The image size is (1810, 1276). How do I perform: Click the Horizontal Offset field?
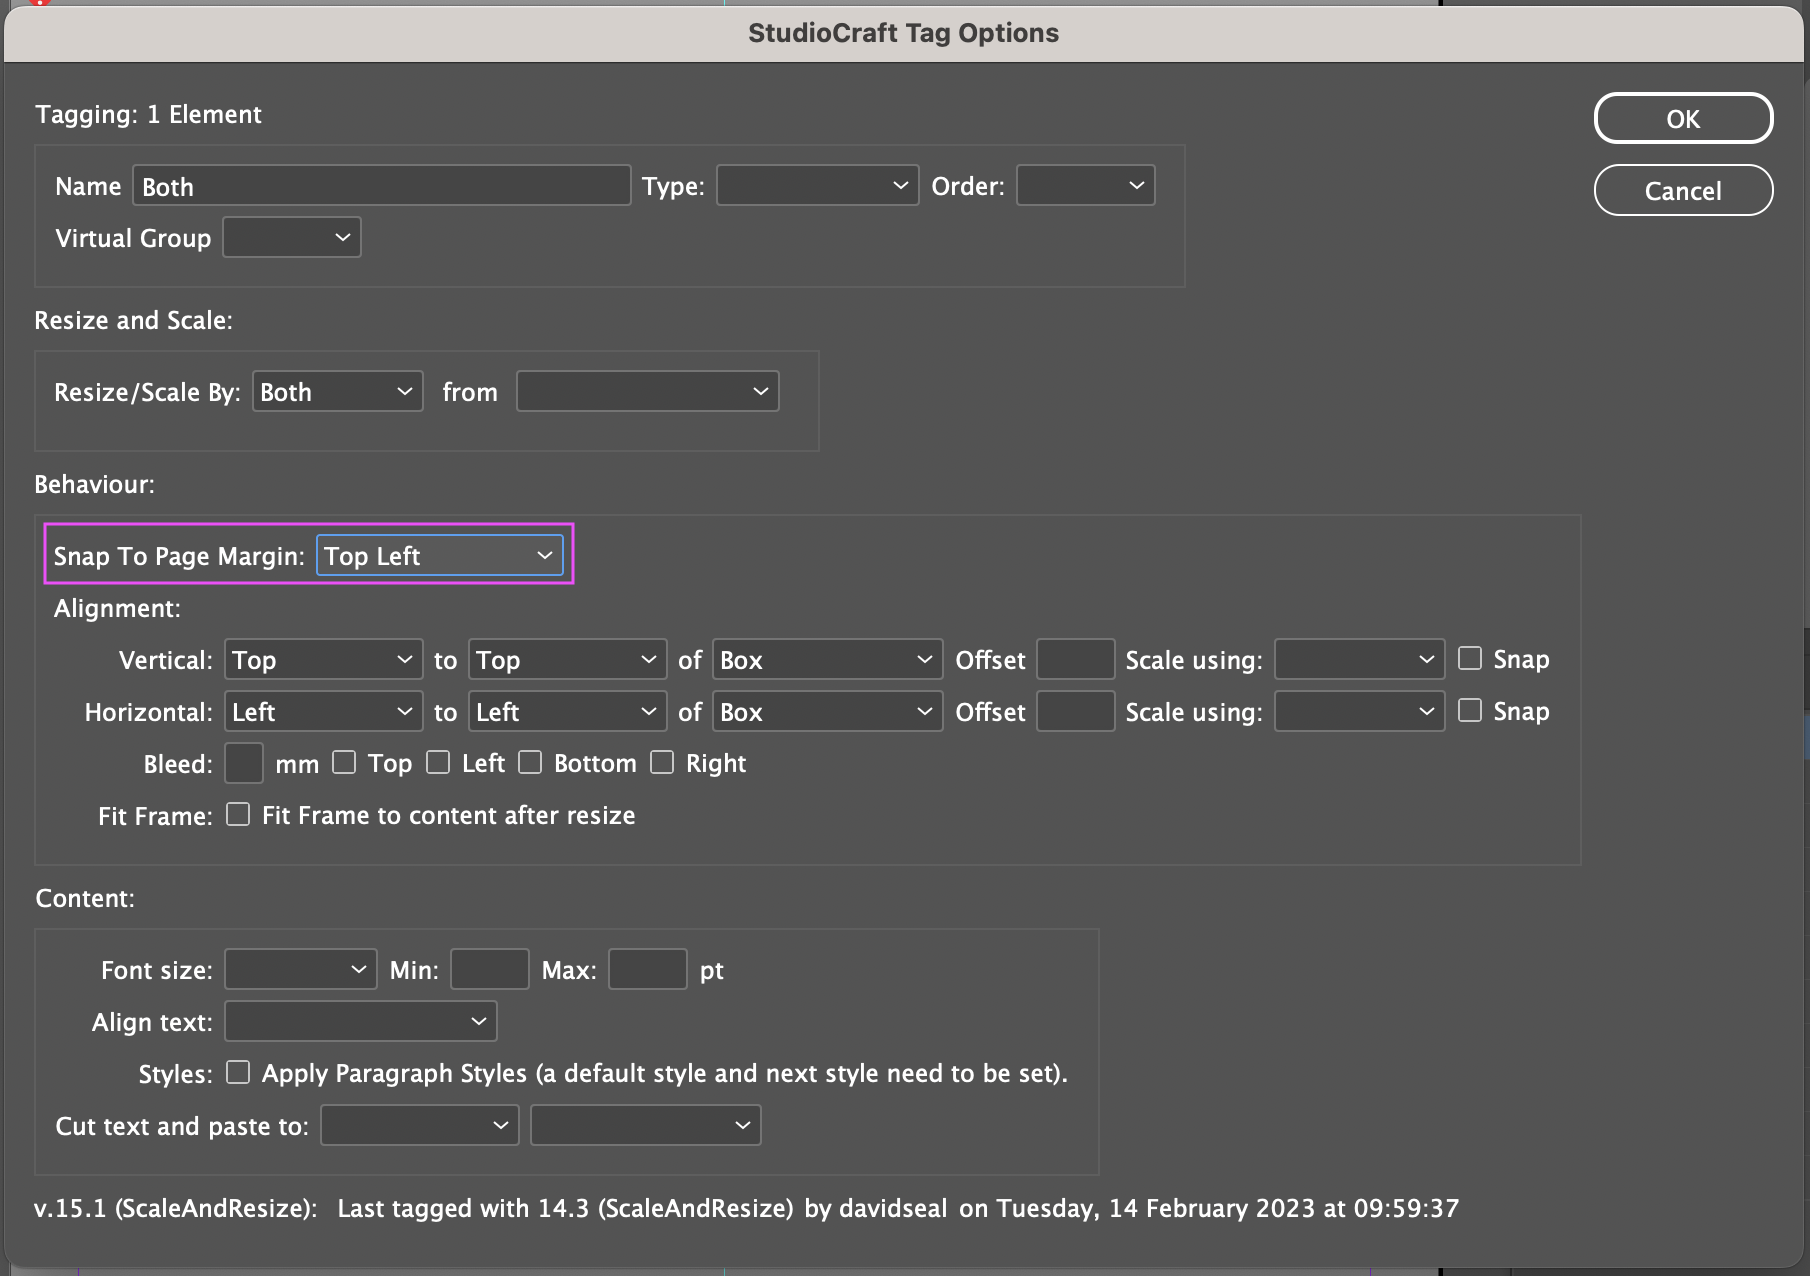point(1075,712)
